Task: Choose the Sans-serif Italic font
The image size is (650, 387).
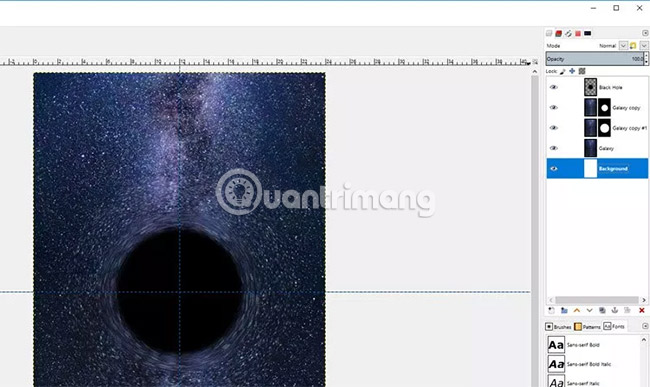Action: tap(583, 383)
